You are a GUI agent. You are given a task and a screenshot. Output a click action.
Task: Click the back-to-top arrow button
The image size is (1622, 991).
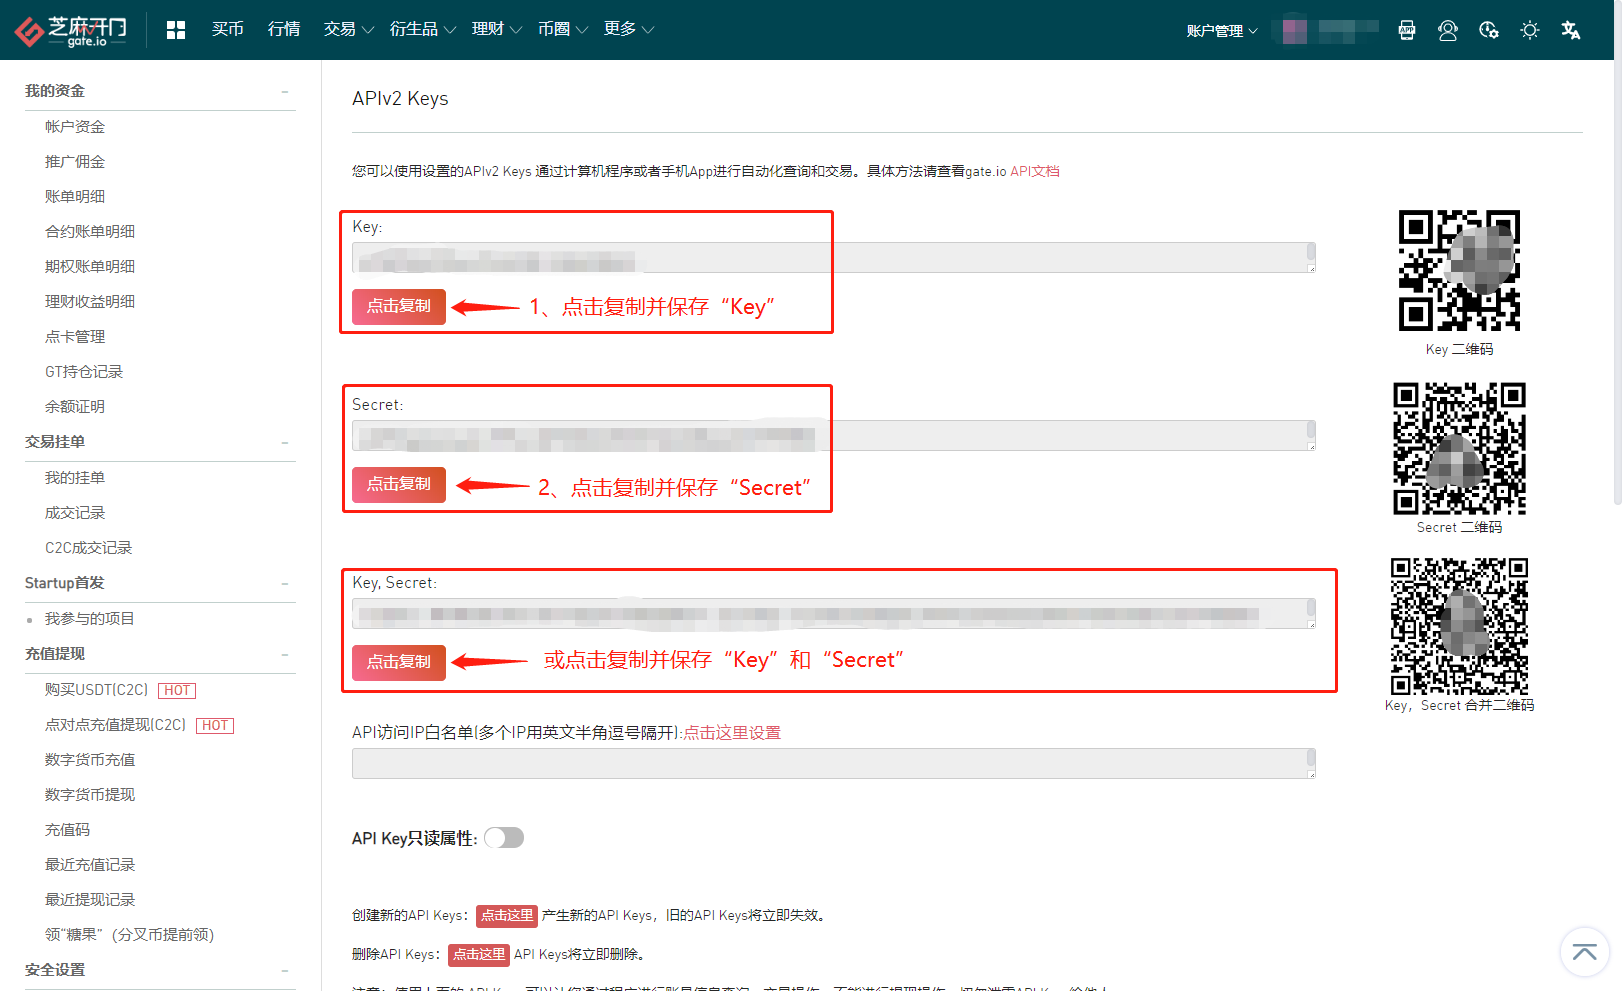coord(1585,952)
